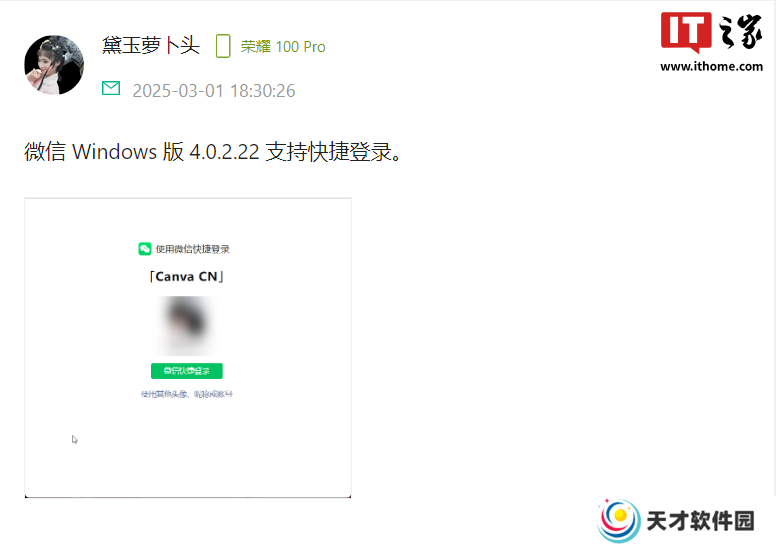The image size is (776, 546).
Task: Click the 「Canva CN」 title text
Action: [187, 276]
